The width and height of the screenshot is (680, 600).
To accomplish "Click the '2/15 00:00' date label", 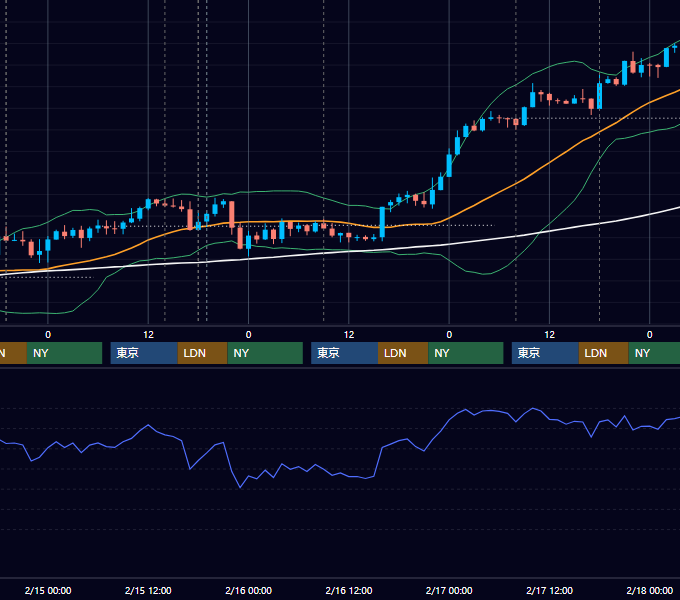I will click(48, 590).
